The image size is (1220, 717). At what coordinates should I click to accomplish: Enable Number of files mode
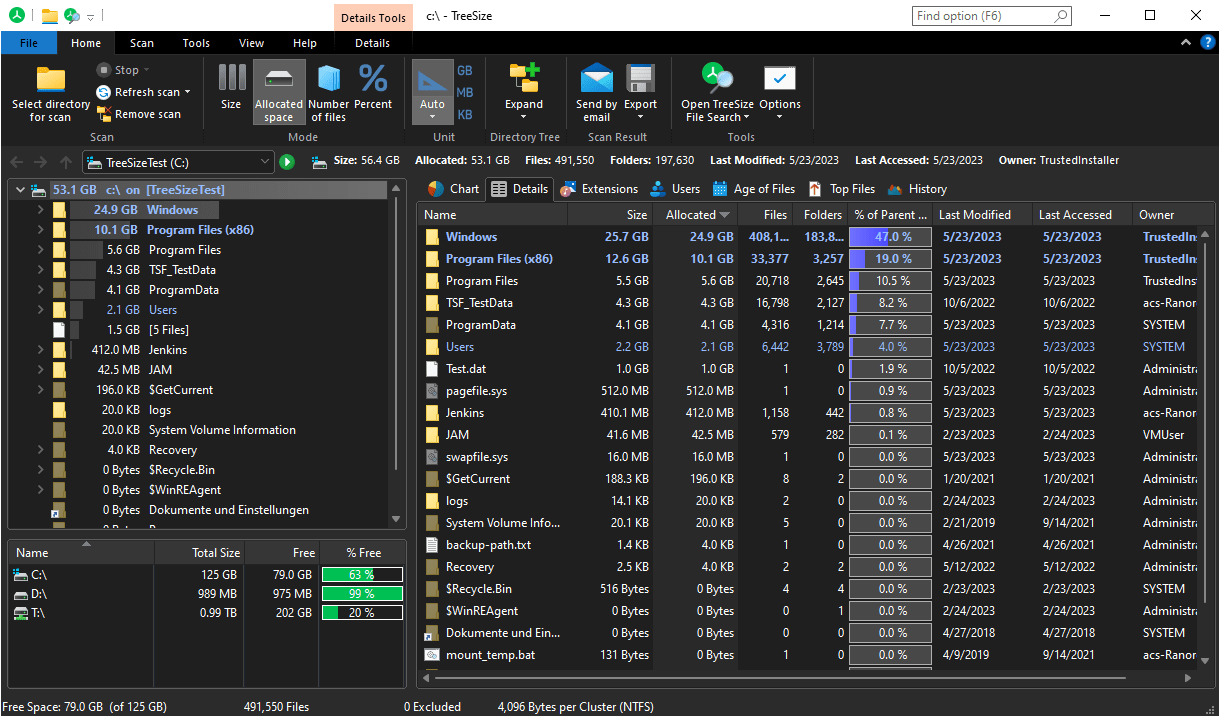coord(328,92)
